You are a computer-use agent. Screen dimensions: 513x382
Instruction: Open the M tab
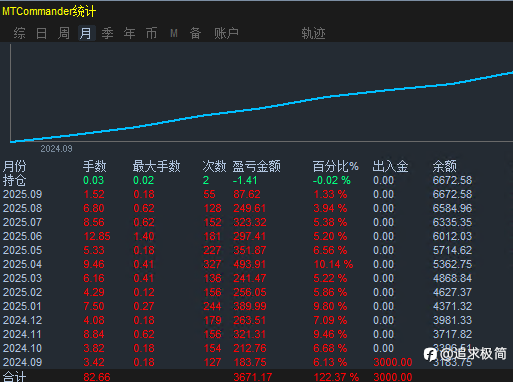[174, 33]
